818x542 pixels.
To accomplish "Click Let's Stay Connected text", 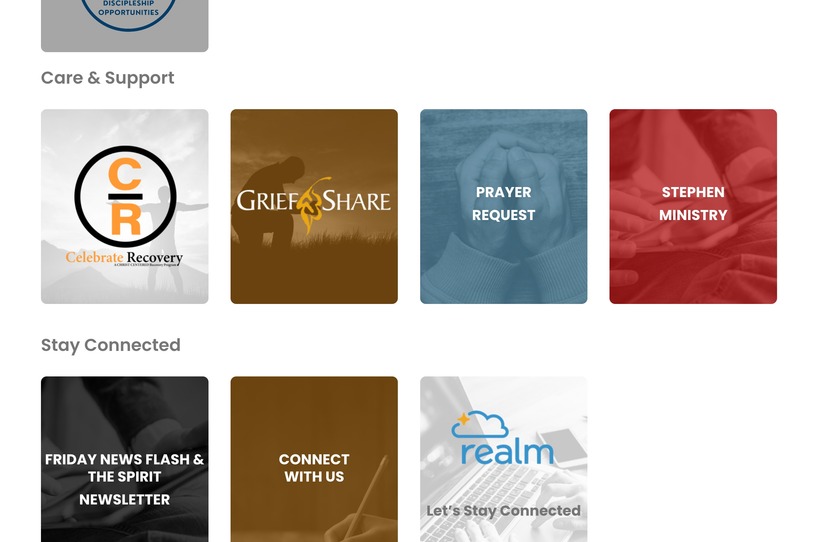I will tap(503, 511).
